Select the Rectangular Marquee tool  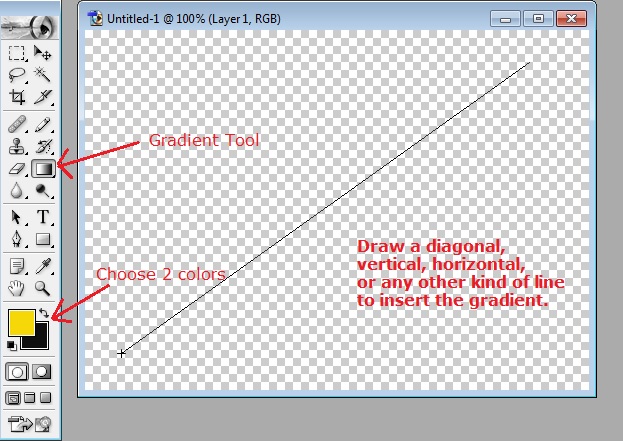17,52
